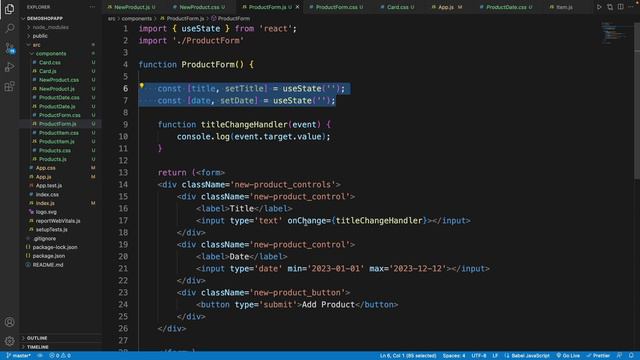Close the ProductForm.js tab
Screen dimensions: 640x360
[x=297, y=7]
